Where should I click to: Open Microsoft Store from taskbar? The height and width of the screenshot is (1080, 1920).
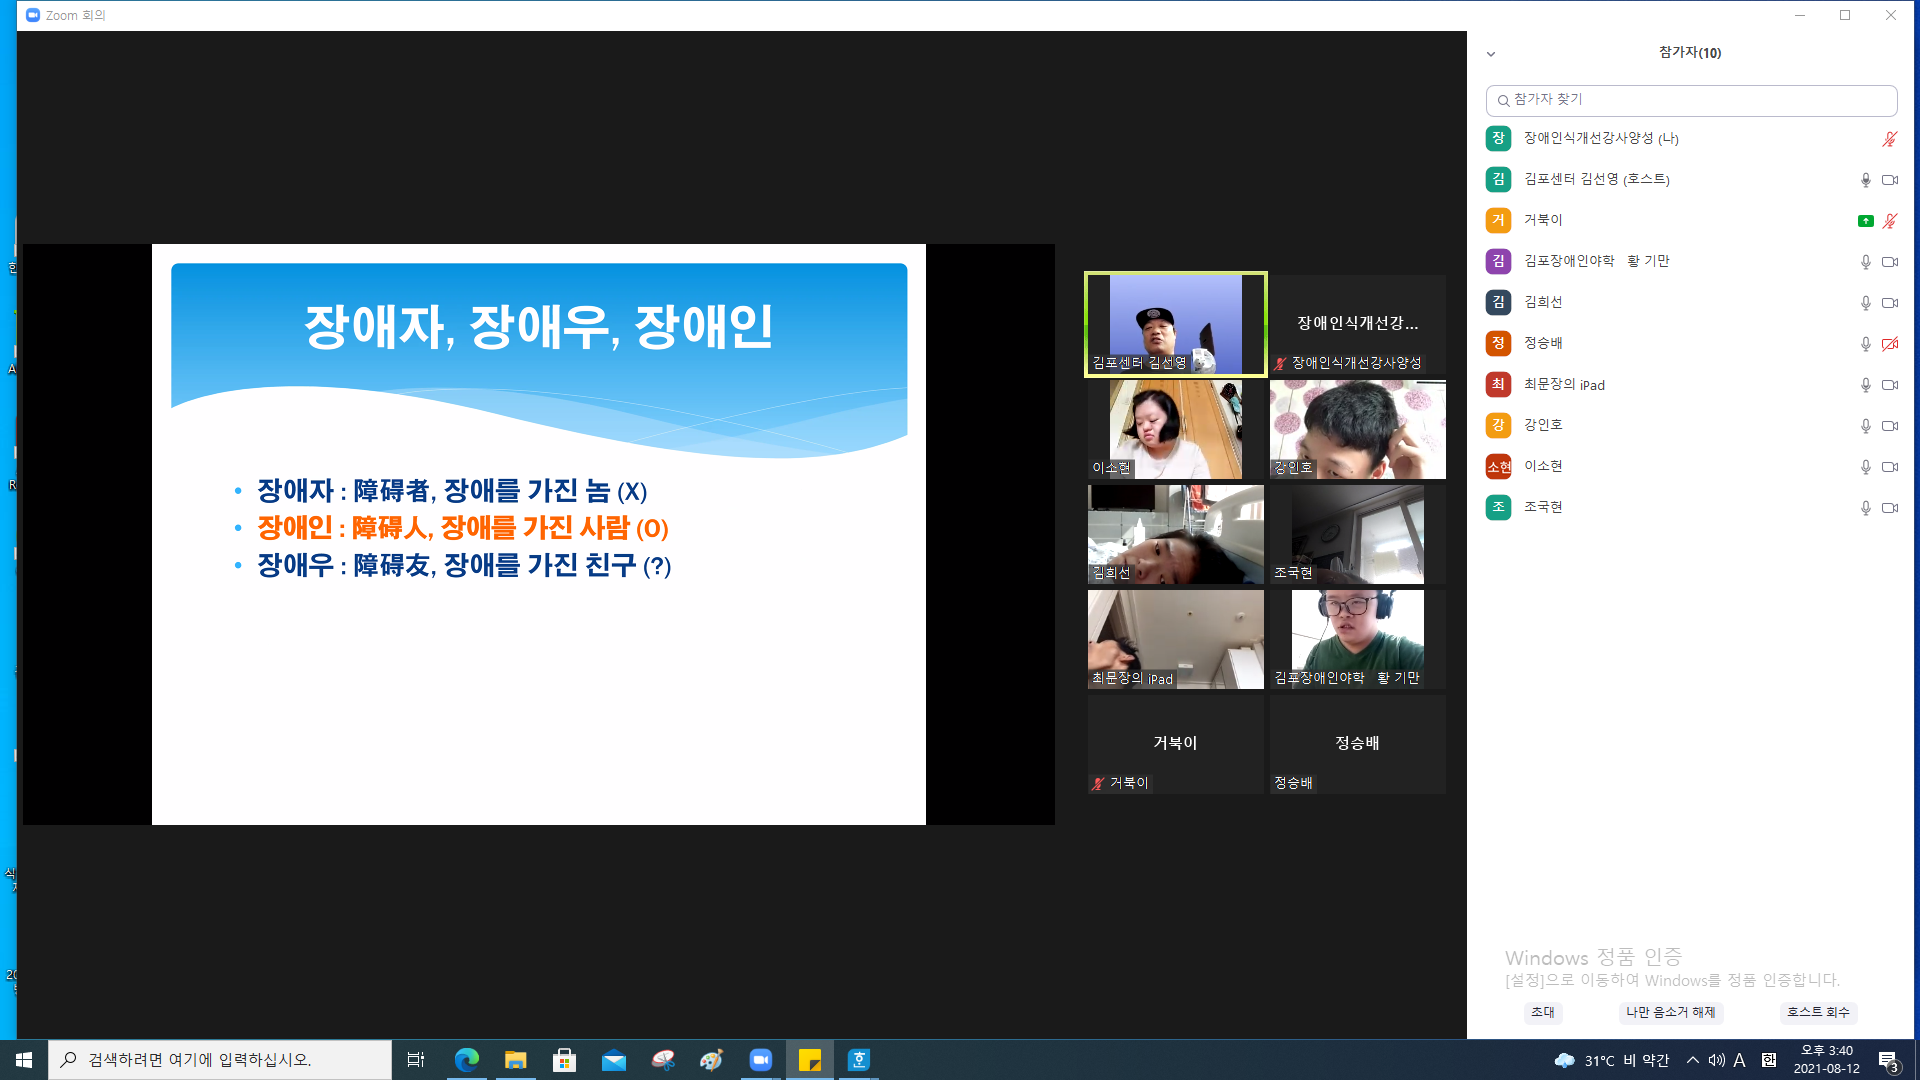tap(564, 1060)
